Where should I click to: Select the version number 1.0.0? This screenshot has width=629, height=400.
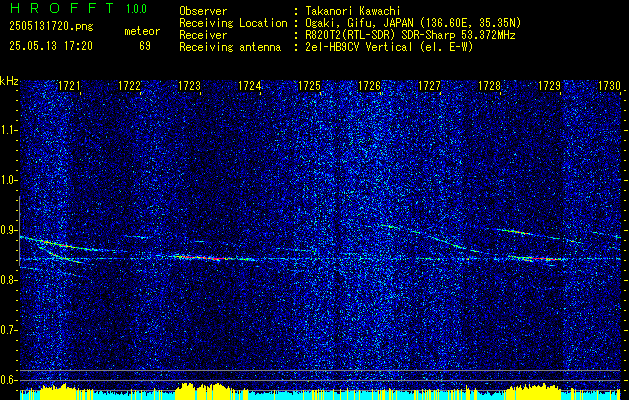(136, 9)
